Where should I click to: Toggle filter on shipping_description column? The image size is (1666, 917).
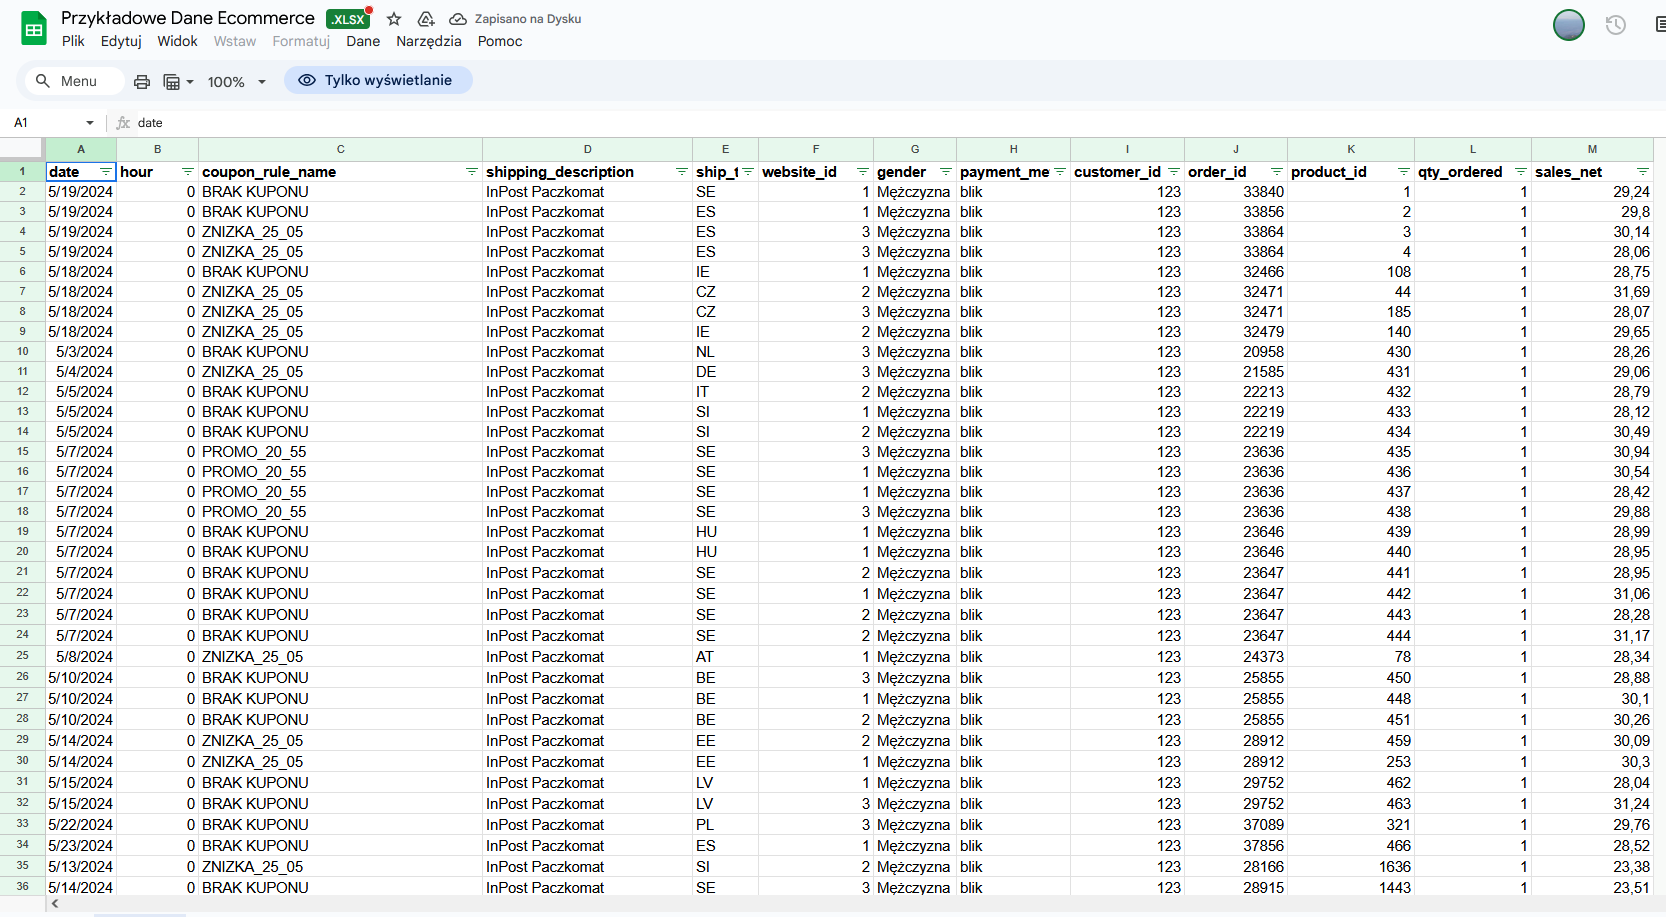[681, 172]
